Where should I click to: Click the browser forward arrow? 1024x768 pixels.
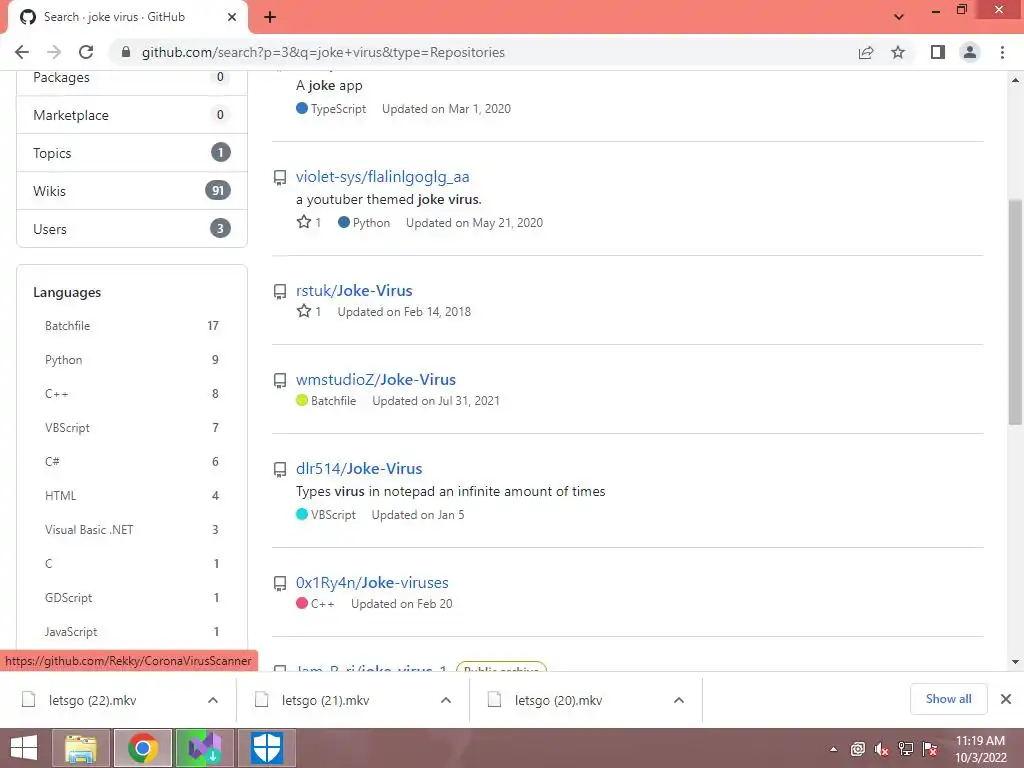[x=54, y=52]
